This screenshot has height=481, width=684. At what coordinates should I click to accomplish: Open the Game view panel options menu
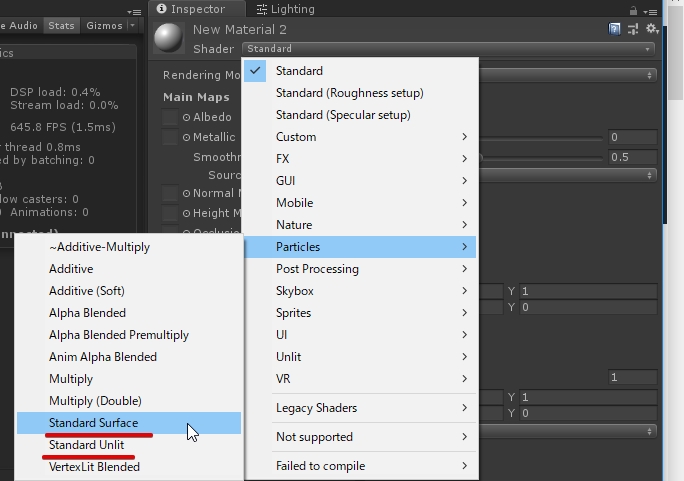pyautogui.click(x=134, y=12)
